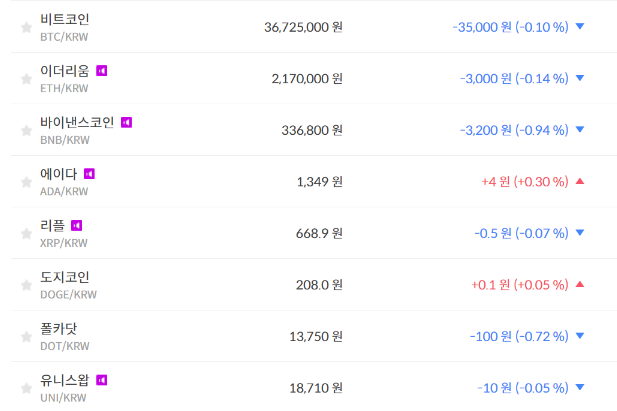Toggle favorite star for 비트코인
Viewport: 617px width, 411px height.
[26, 27]
